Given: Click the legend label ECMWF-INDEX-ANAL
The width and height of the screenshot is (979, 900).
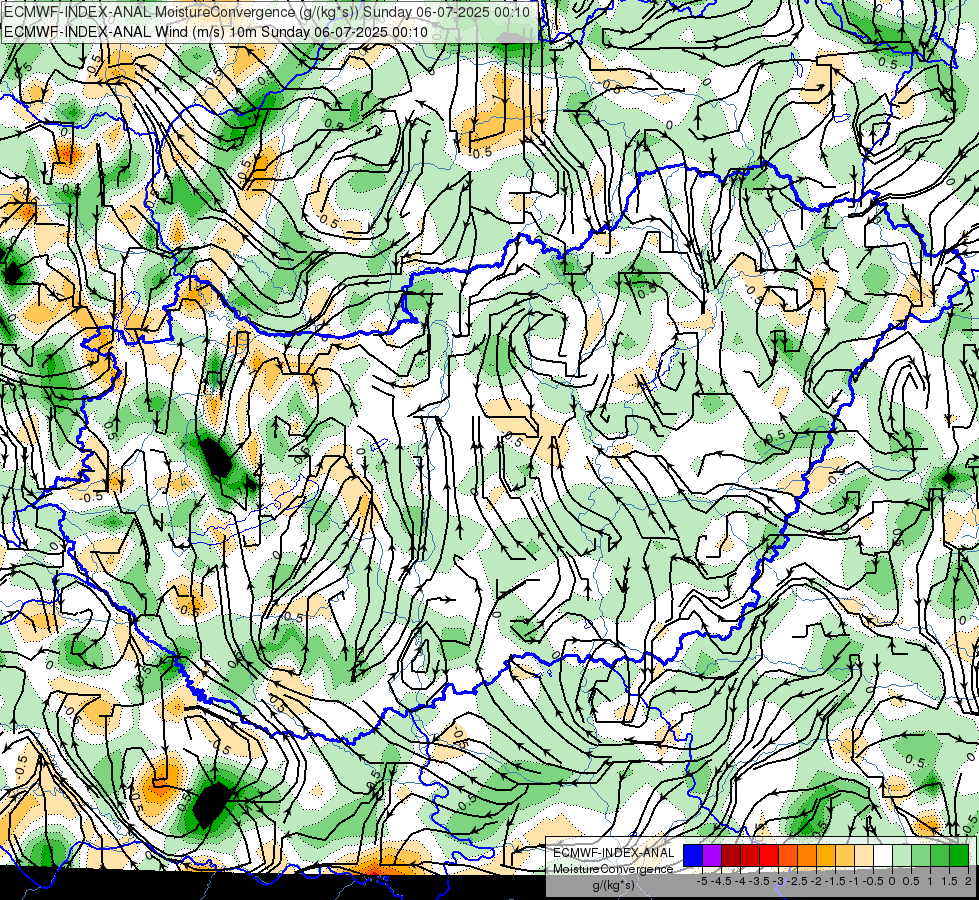Looking at the screenshot, I should pyautogui.click(x=614, y=853).
